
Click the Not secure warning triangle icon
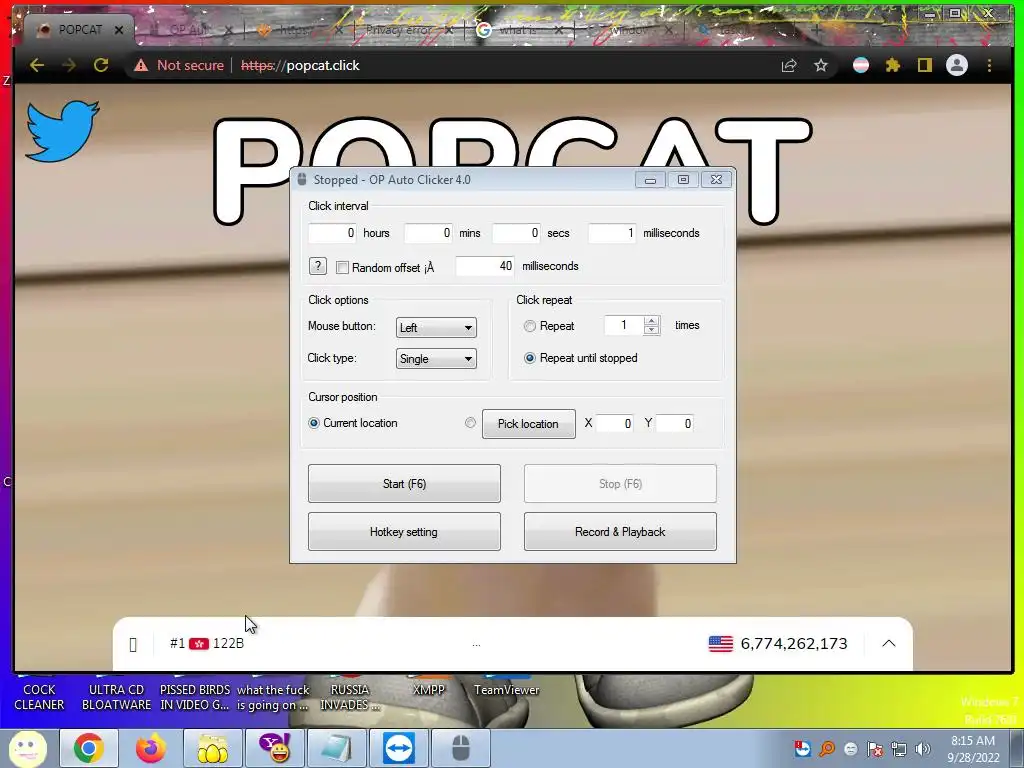(x=141, y=65)
